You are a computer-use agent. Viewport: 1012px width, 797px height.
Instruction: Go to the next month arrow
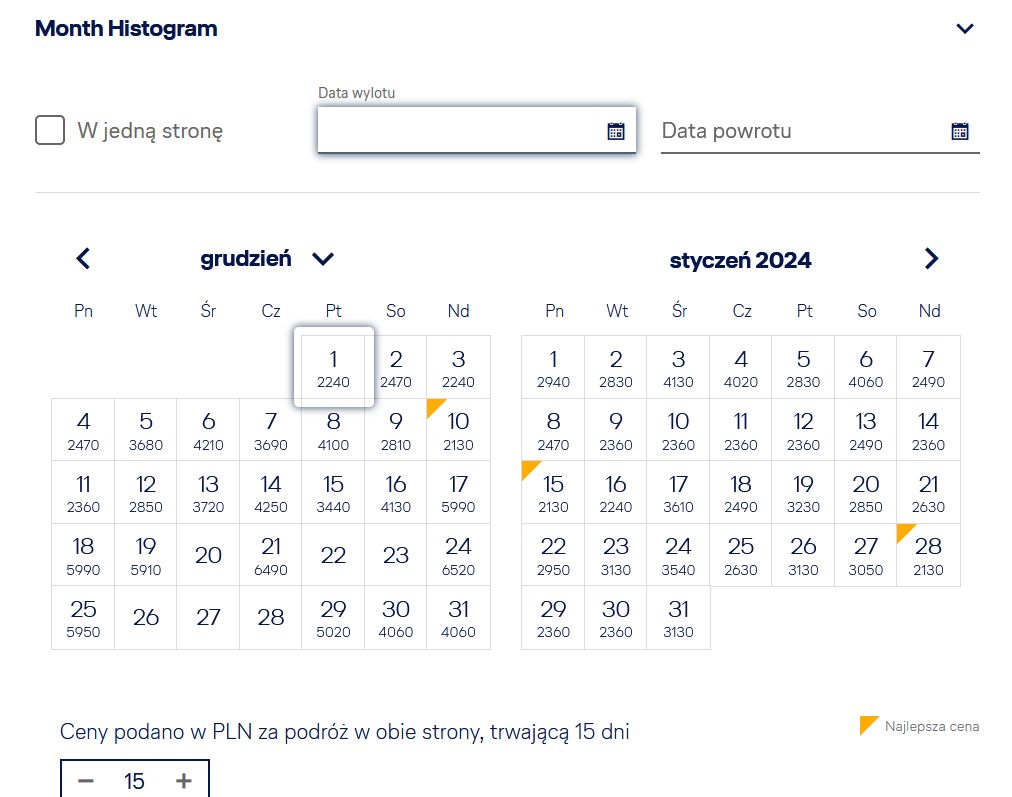pyautogui.click(x=931, y=259)
